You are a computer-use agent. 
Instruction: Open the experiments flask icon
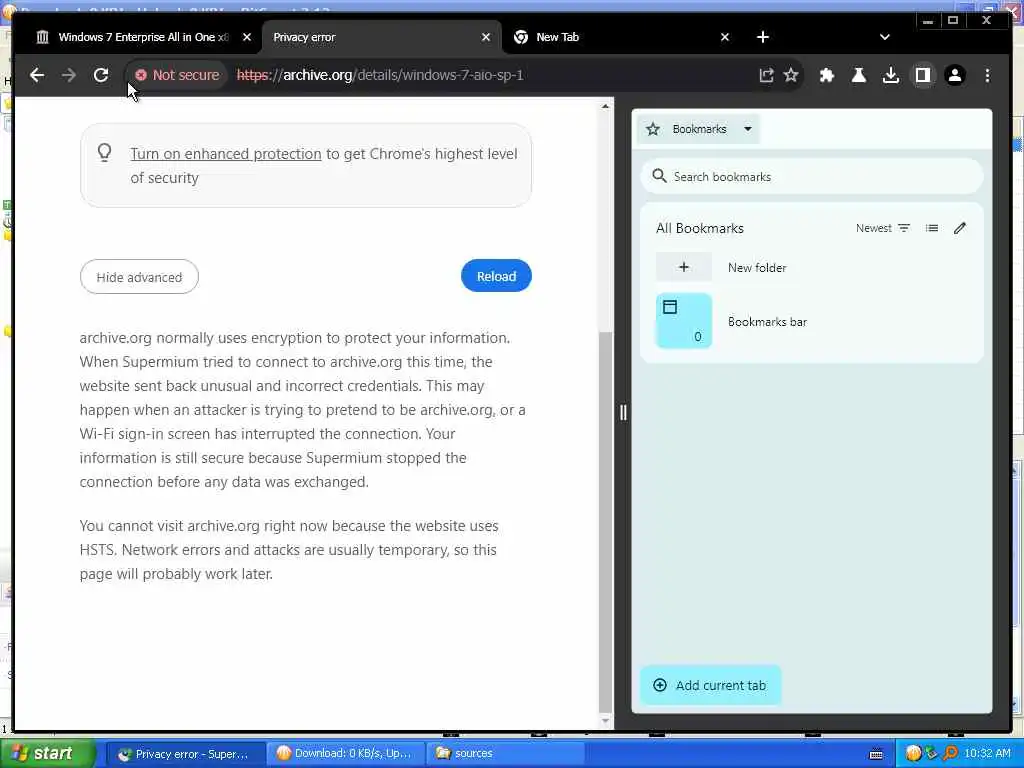859,75
